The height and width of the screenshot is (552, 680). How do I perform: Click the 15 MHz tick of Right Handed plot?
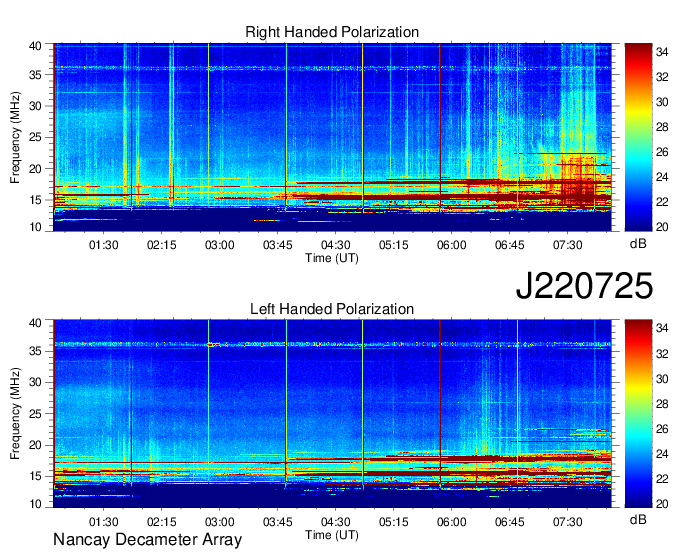[x=35, y=200]
